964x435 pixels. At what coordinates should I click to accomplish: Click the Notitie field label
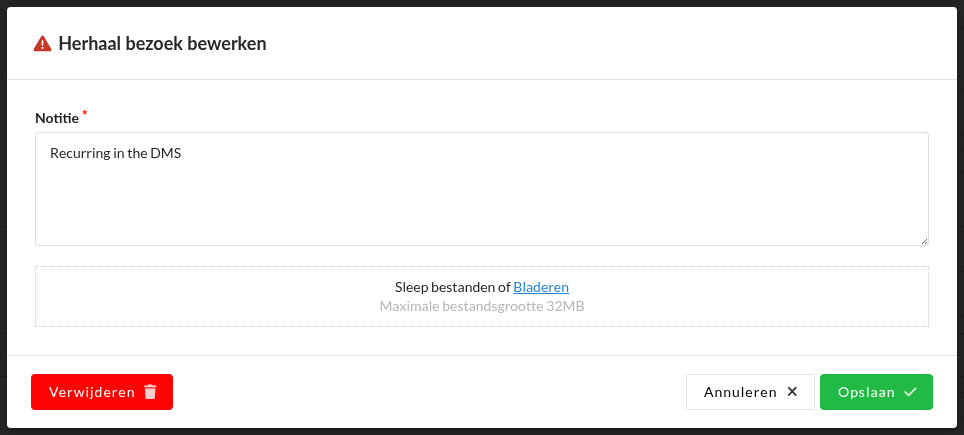56,118
